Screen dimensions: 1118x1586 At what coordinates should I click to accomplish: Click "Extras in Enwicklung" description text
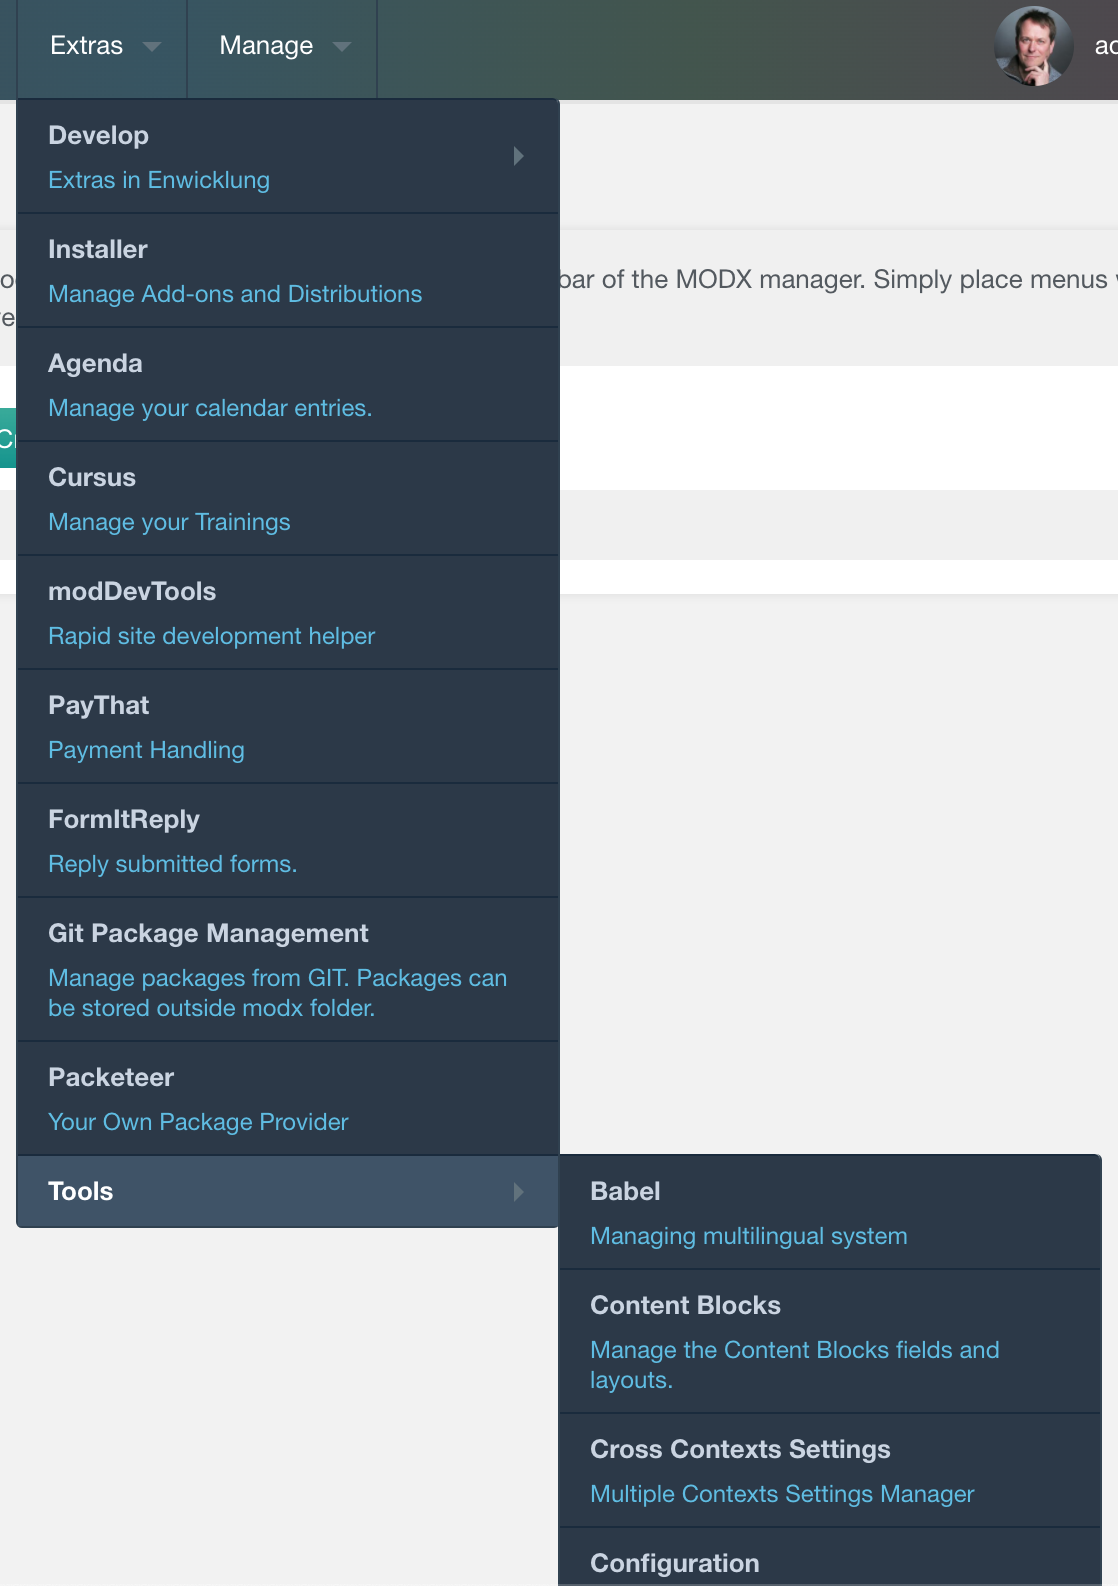(159, 180)
